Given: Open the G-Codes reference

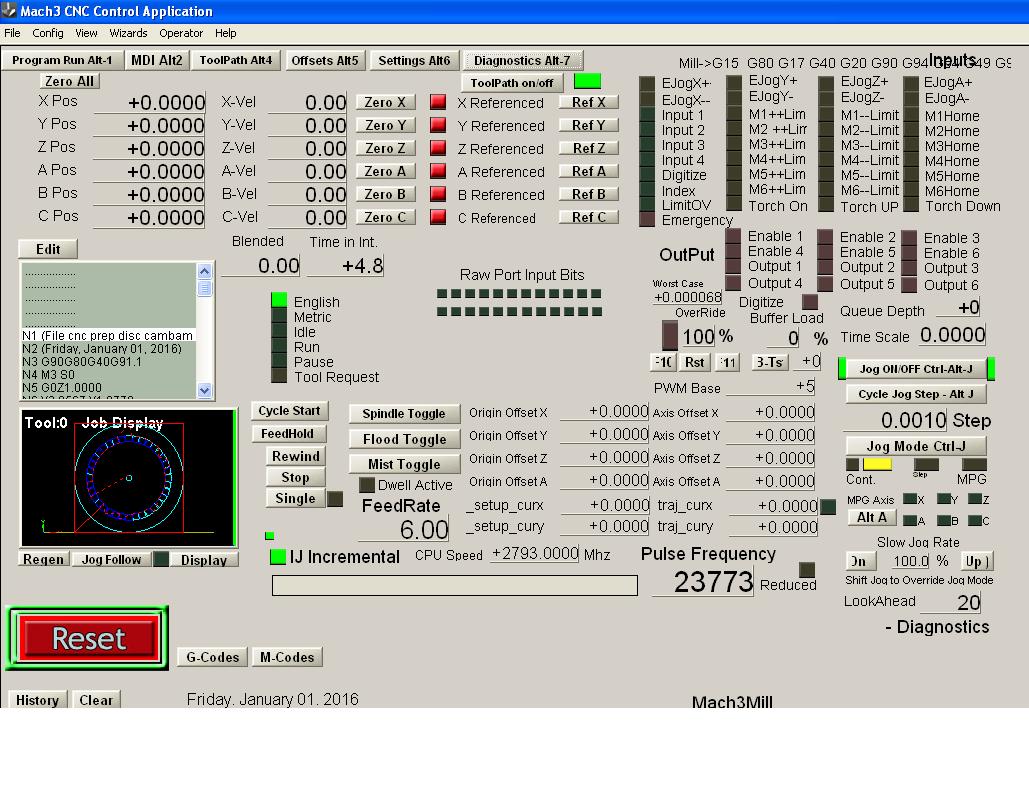Looking at the screenshot, I should [213, 657].
